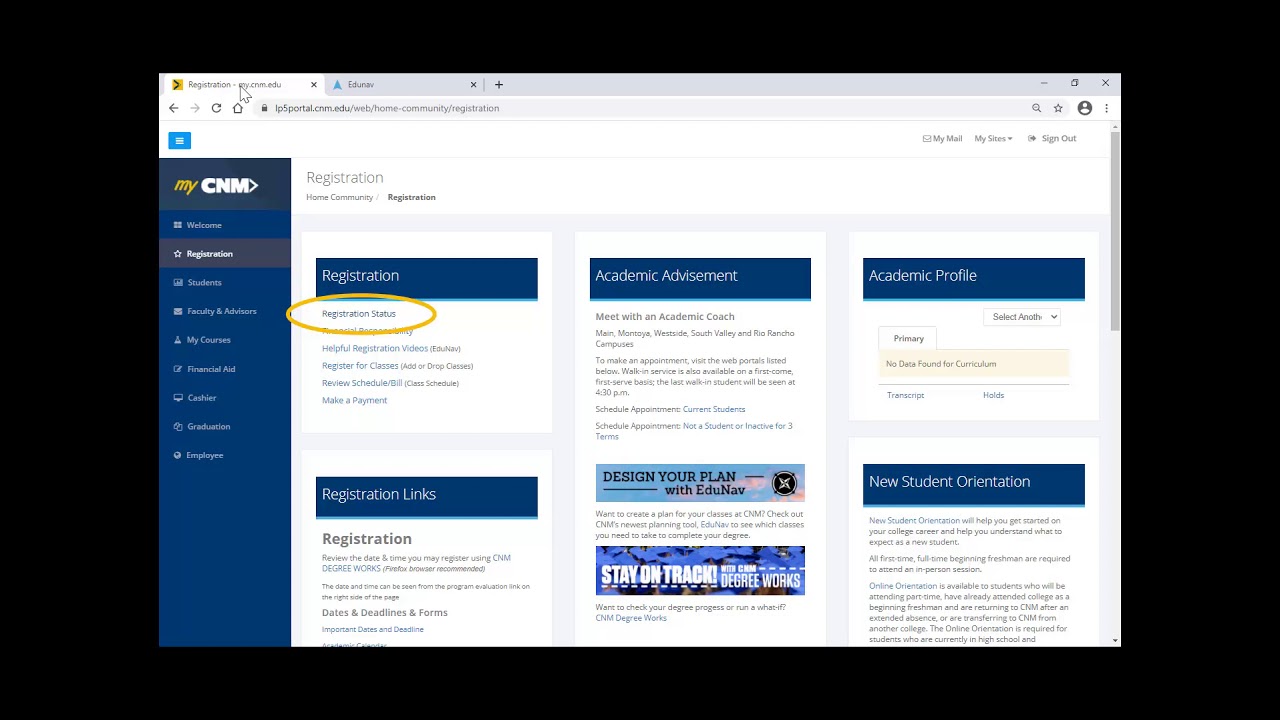
Task: Click Stay on Track Degree Works banner
Action: 700,571
